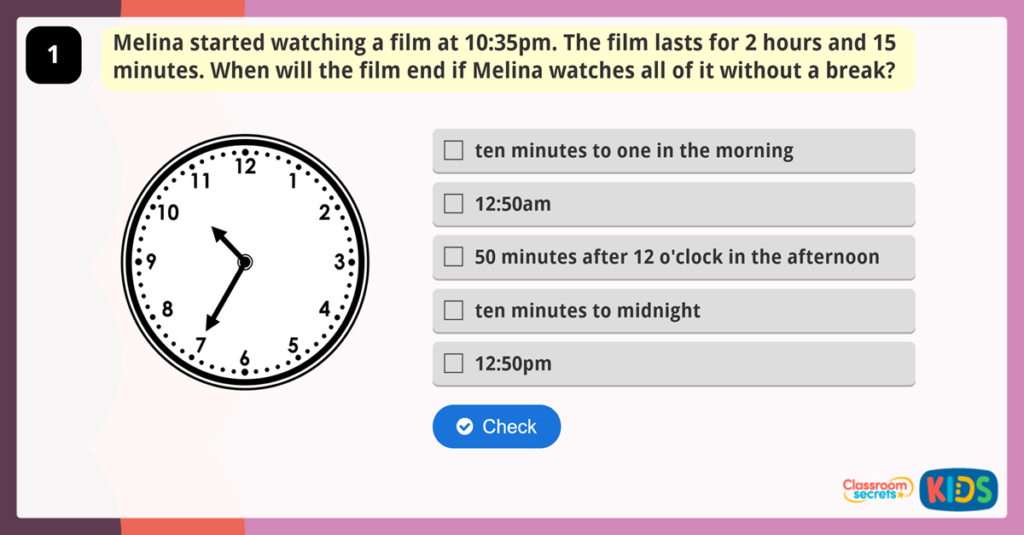Viewport: 1024px width, 535px height.
Task: Click the number 9 on the clock
Action: click(x=151, y=262)
